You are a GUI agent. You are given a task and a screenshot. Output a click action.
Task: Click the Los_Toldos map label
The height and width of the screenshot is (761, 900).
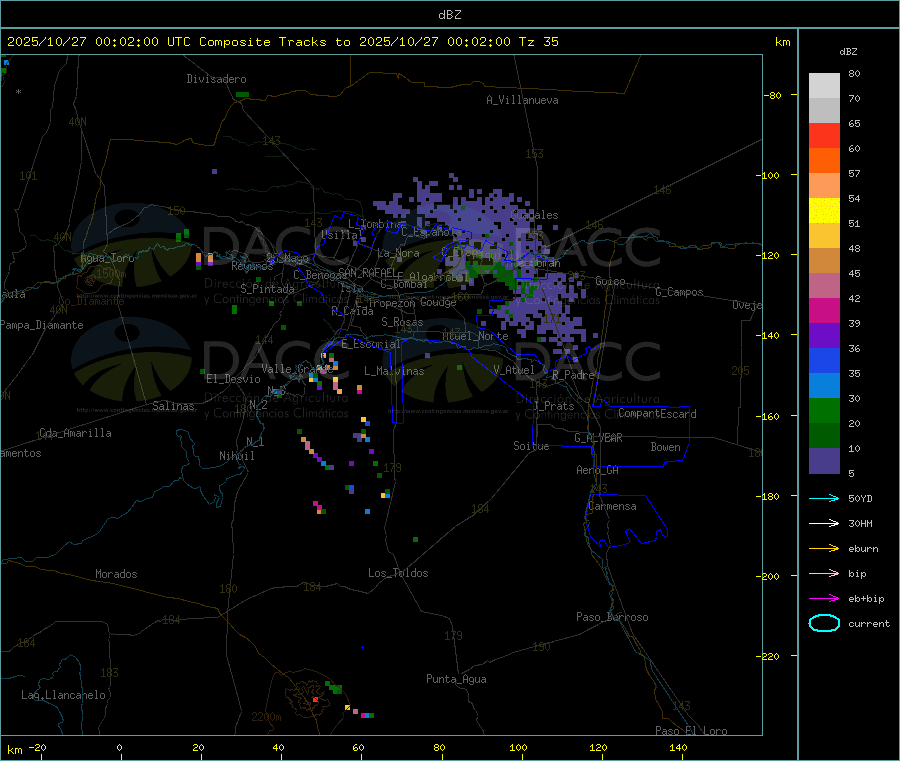pos(398,573)
